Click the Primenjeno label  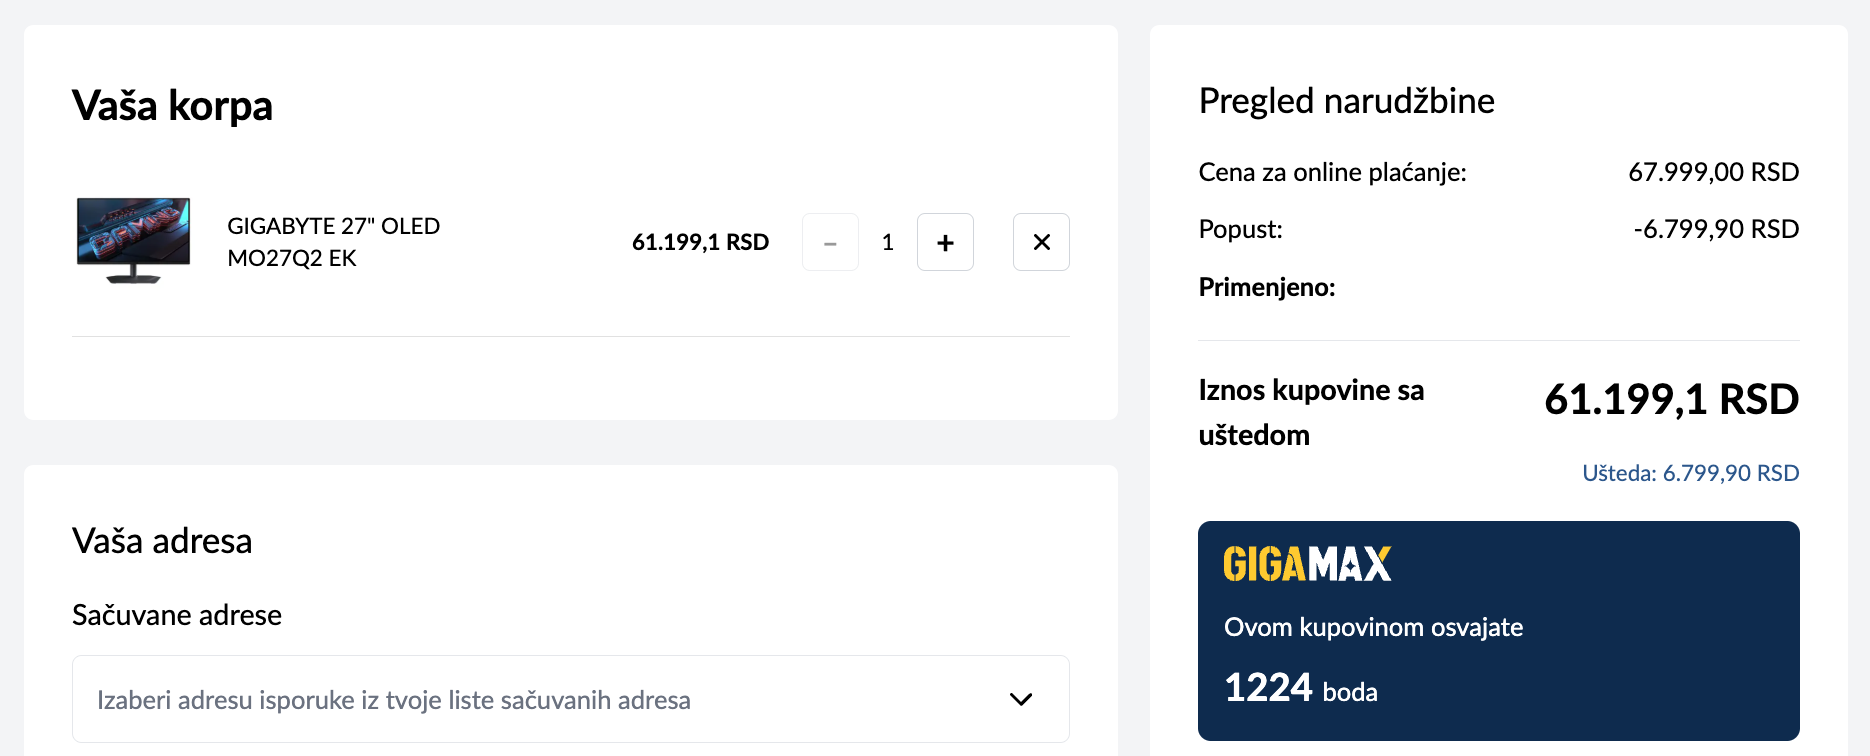[1267, 287]
